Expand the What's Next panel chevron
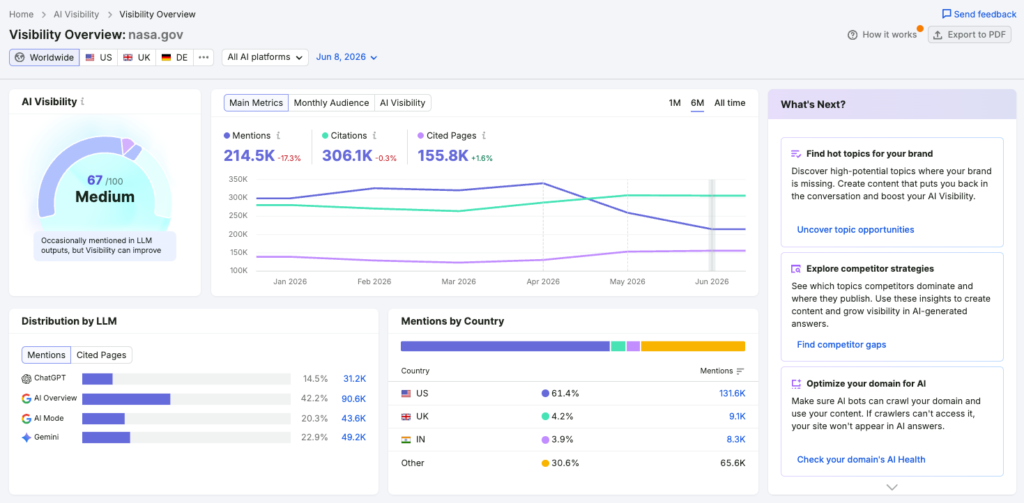This screenshot has width=1024, height=503. [x=892, y=487]
